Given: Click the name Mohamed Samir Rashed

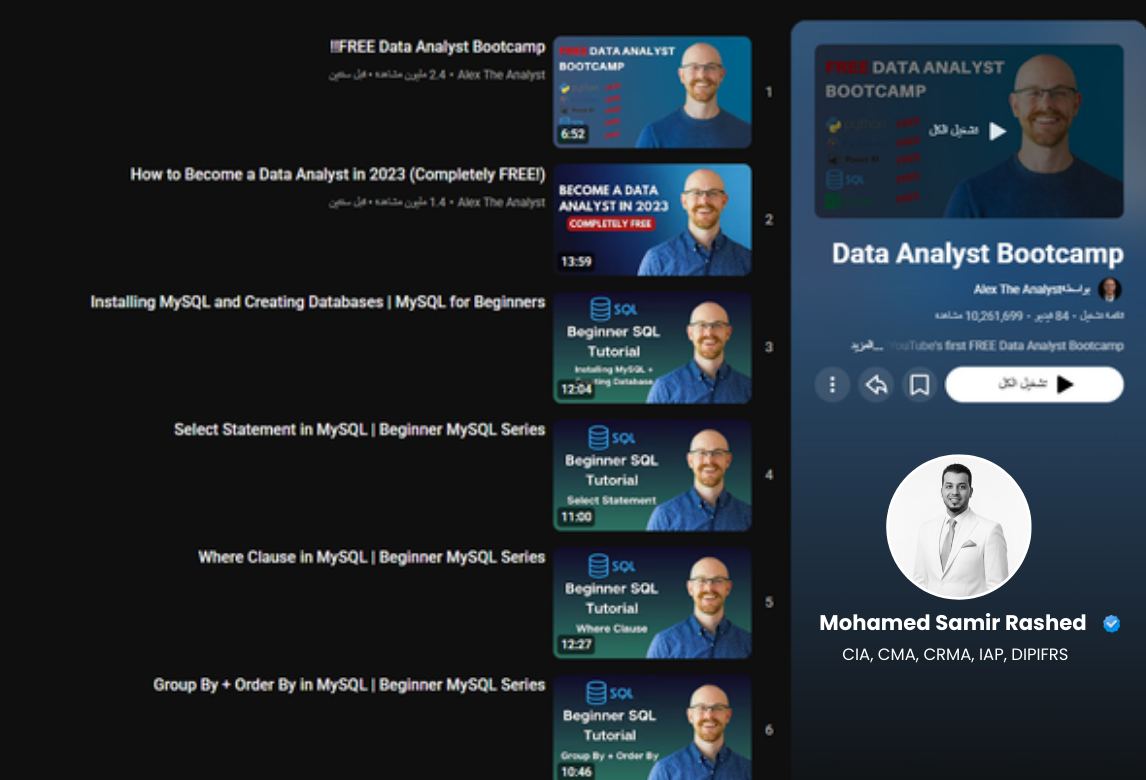Looking at the screenshot, I should pos(952,623).
